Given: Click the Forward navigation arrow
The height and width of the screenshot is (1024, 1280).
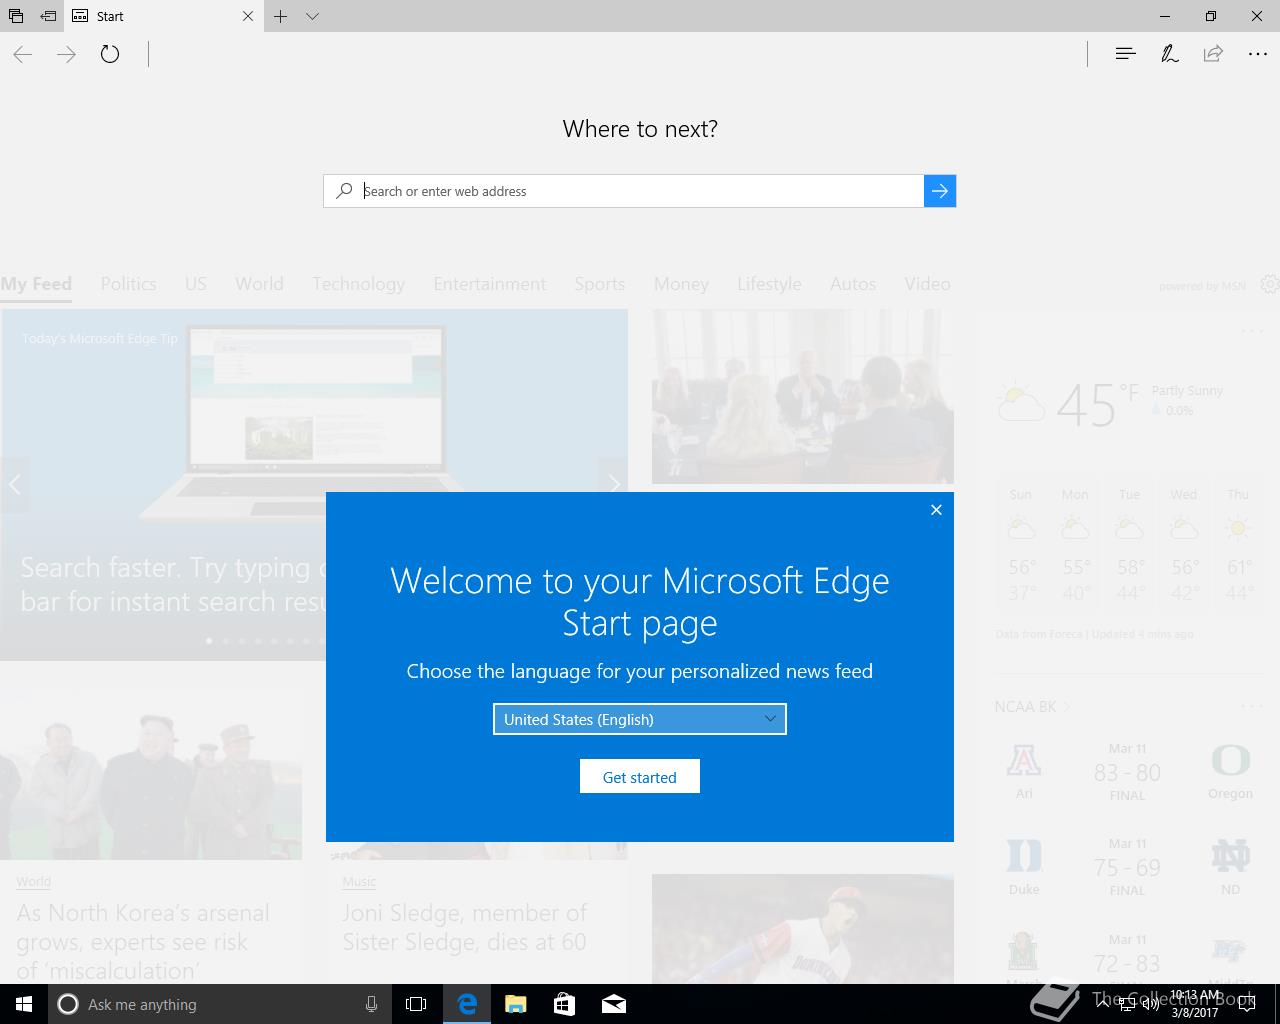Looking at the screenshot, I should (67, 54).
